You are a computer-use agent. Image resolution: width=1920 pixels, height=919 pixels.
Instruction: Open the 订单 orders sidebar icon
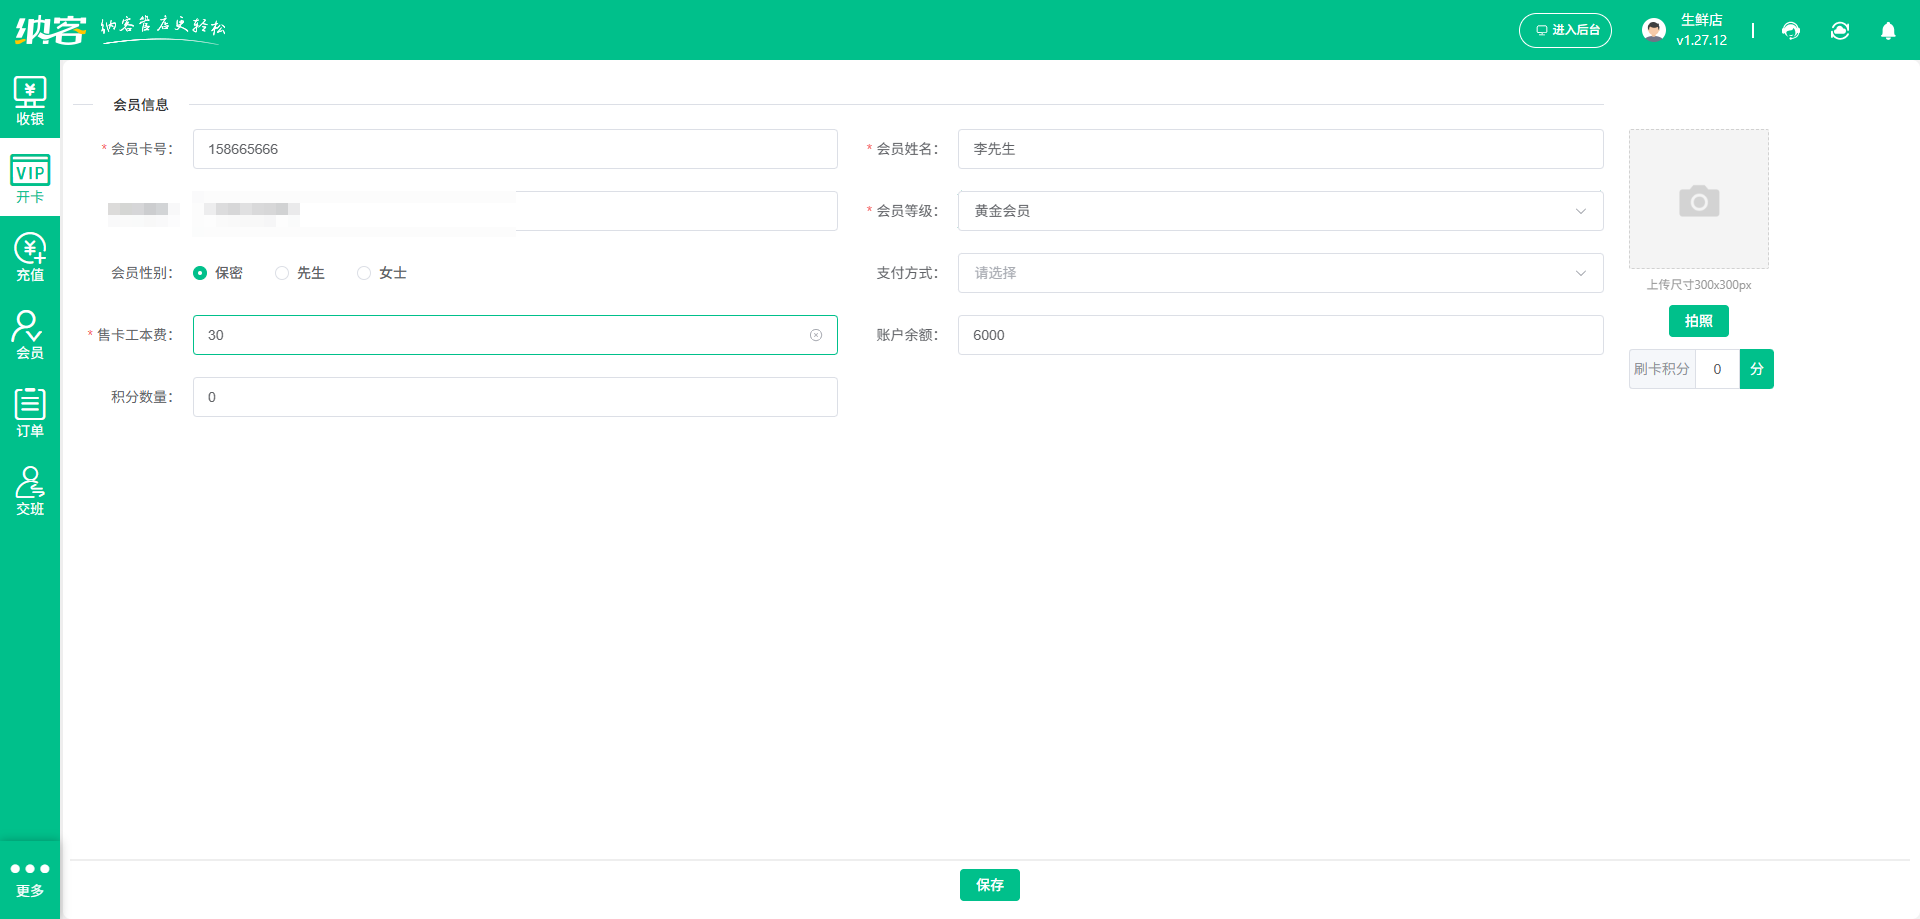point(30,413)
